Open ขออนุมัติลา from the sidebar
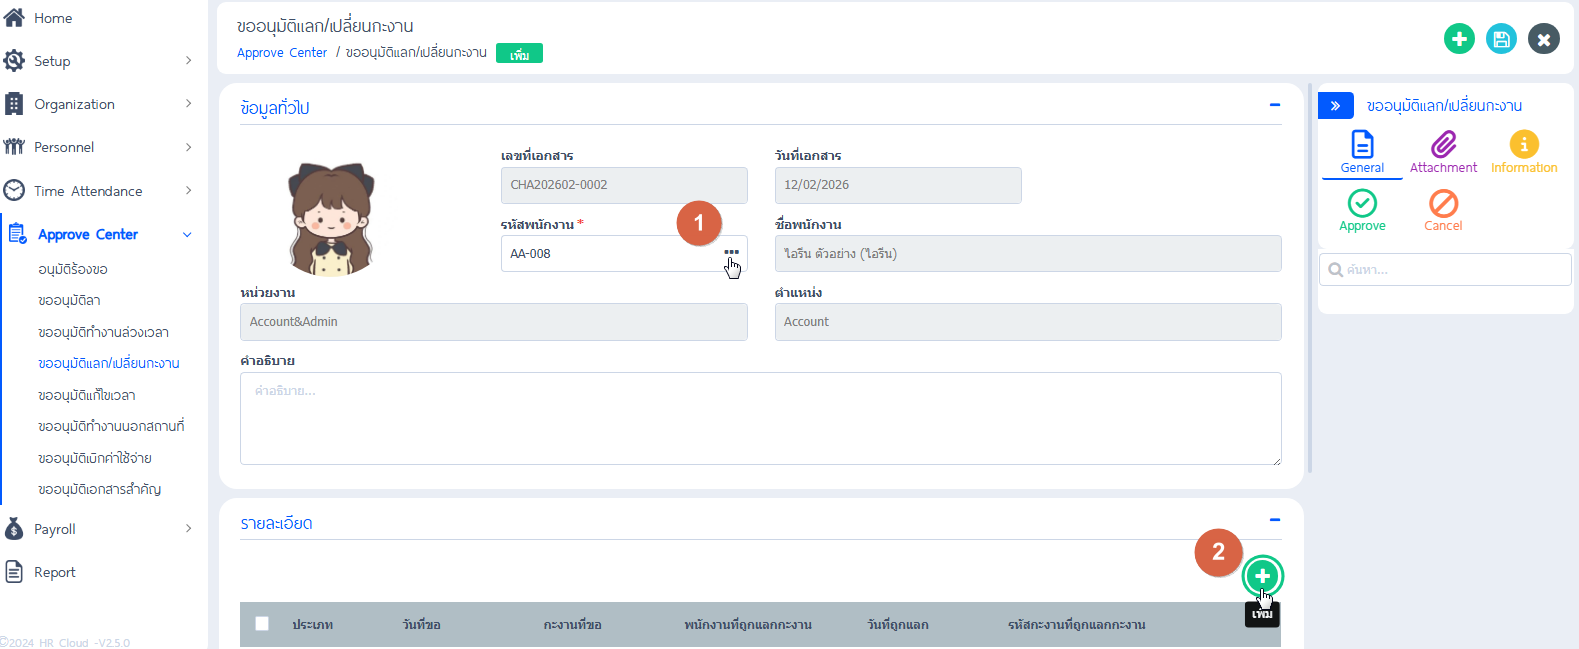 pyautogui.click(x=69, y=300)
